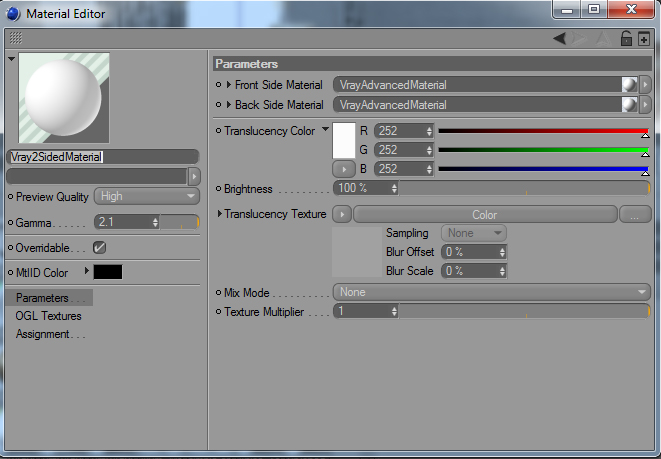Click the up arrow navigation icon

coord(604,39)
